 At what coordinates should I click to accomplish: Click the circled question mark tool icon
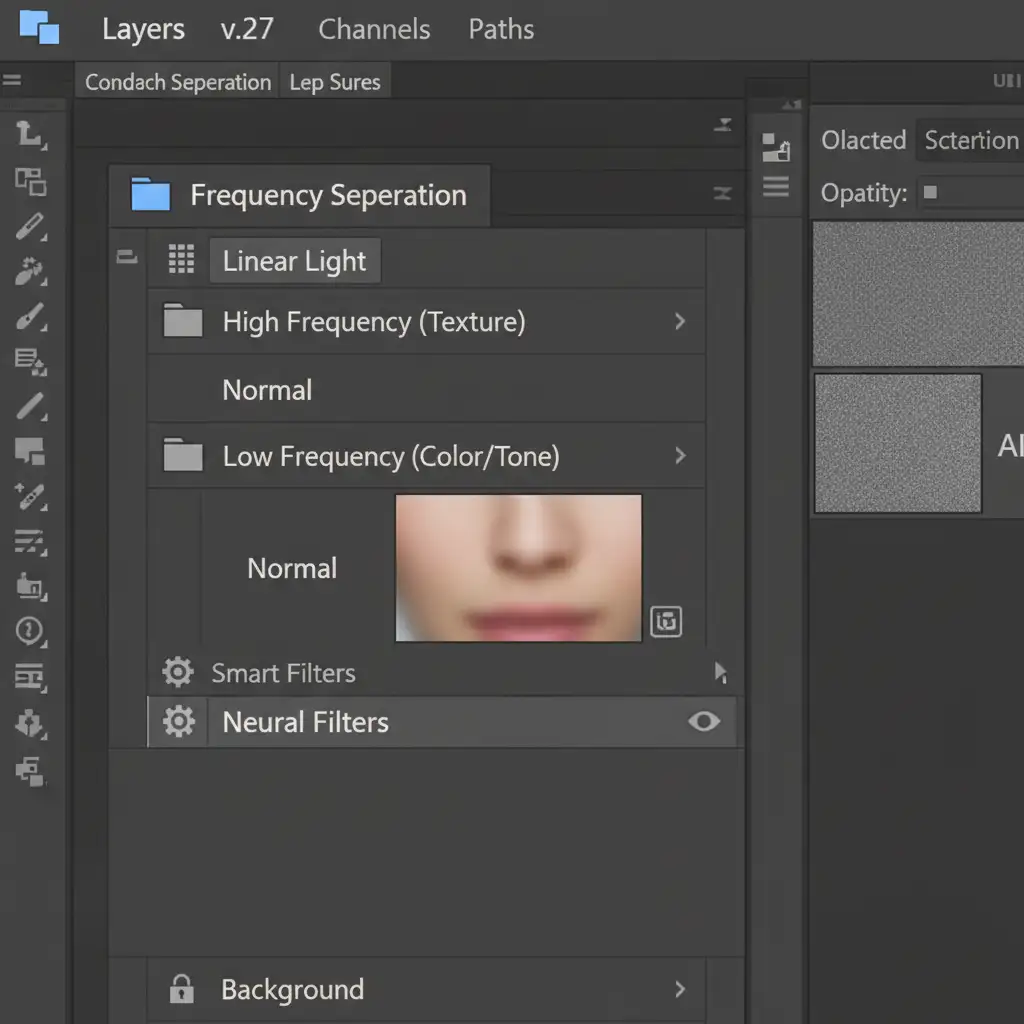(30, 631)
